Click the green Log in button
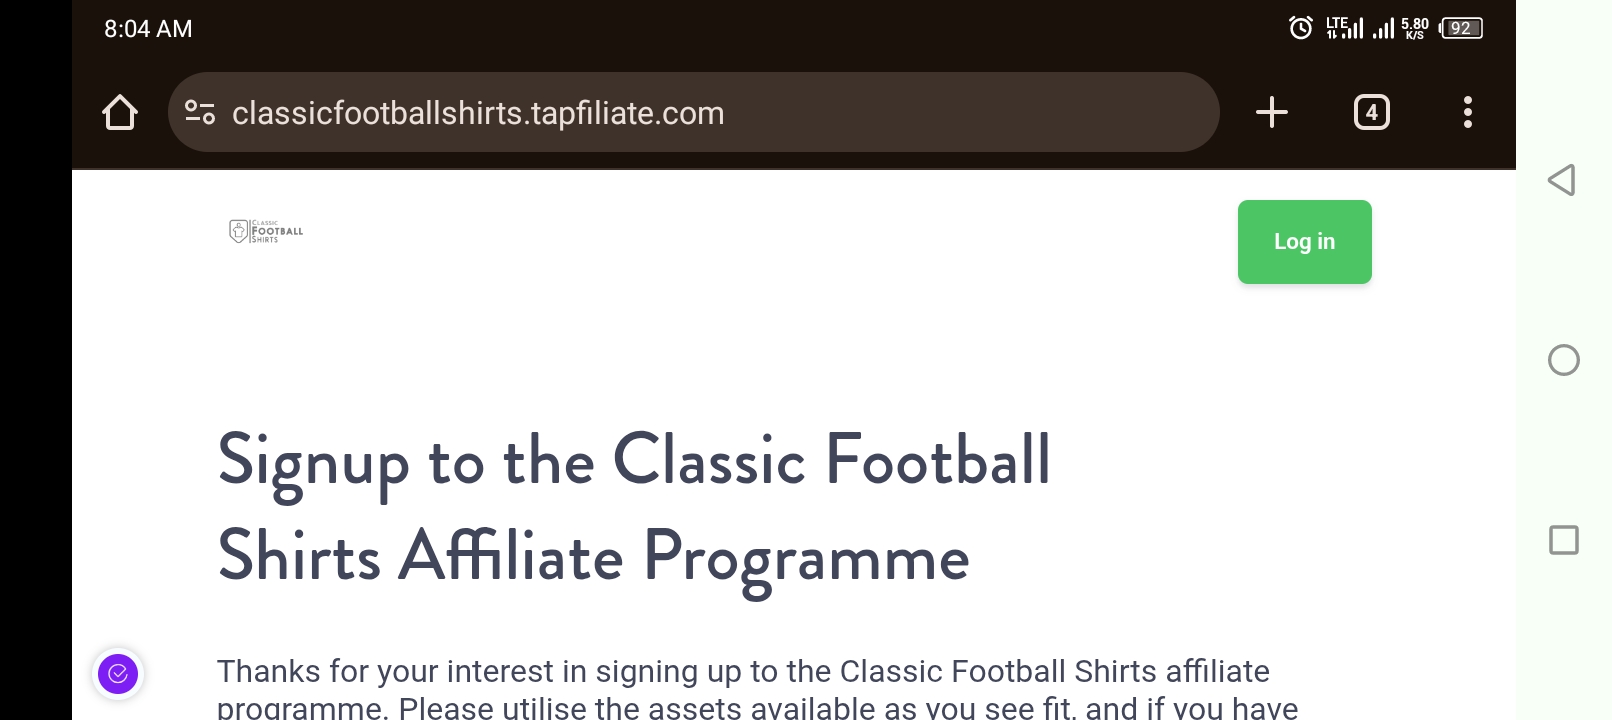The height and width of the screenshot is (720, 1612). pyautogui.click(x=1304, y=242)
